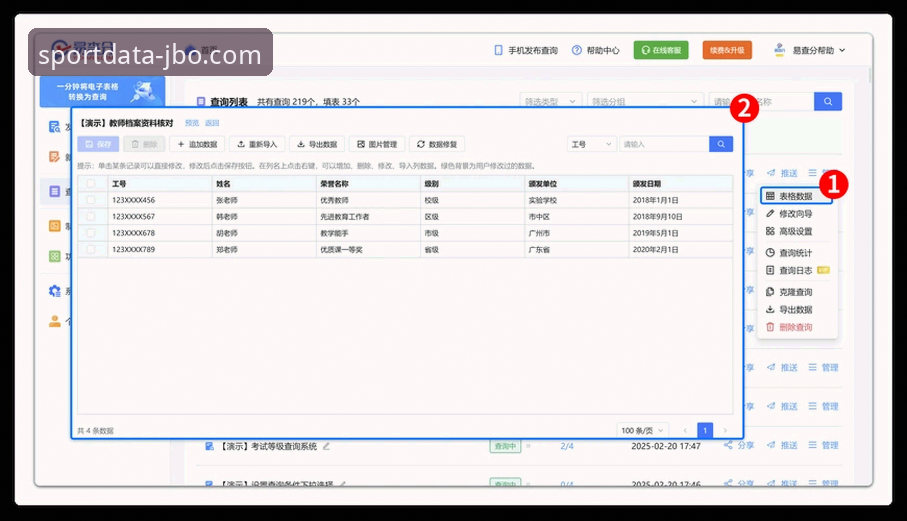Image resolution: width=907 pixels, height=521 pixels.
Task: Click the 颁发单位 column header
Action: pos(576,184)
